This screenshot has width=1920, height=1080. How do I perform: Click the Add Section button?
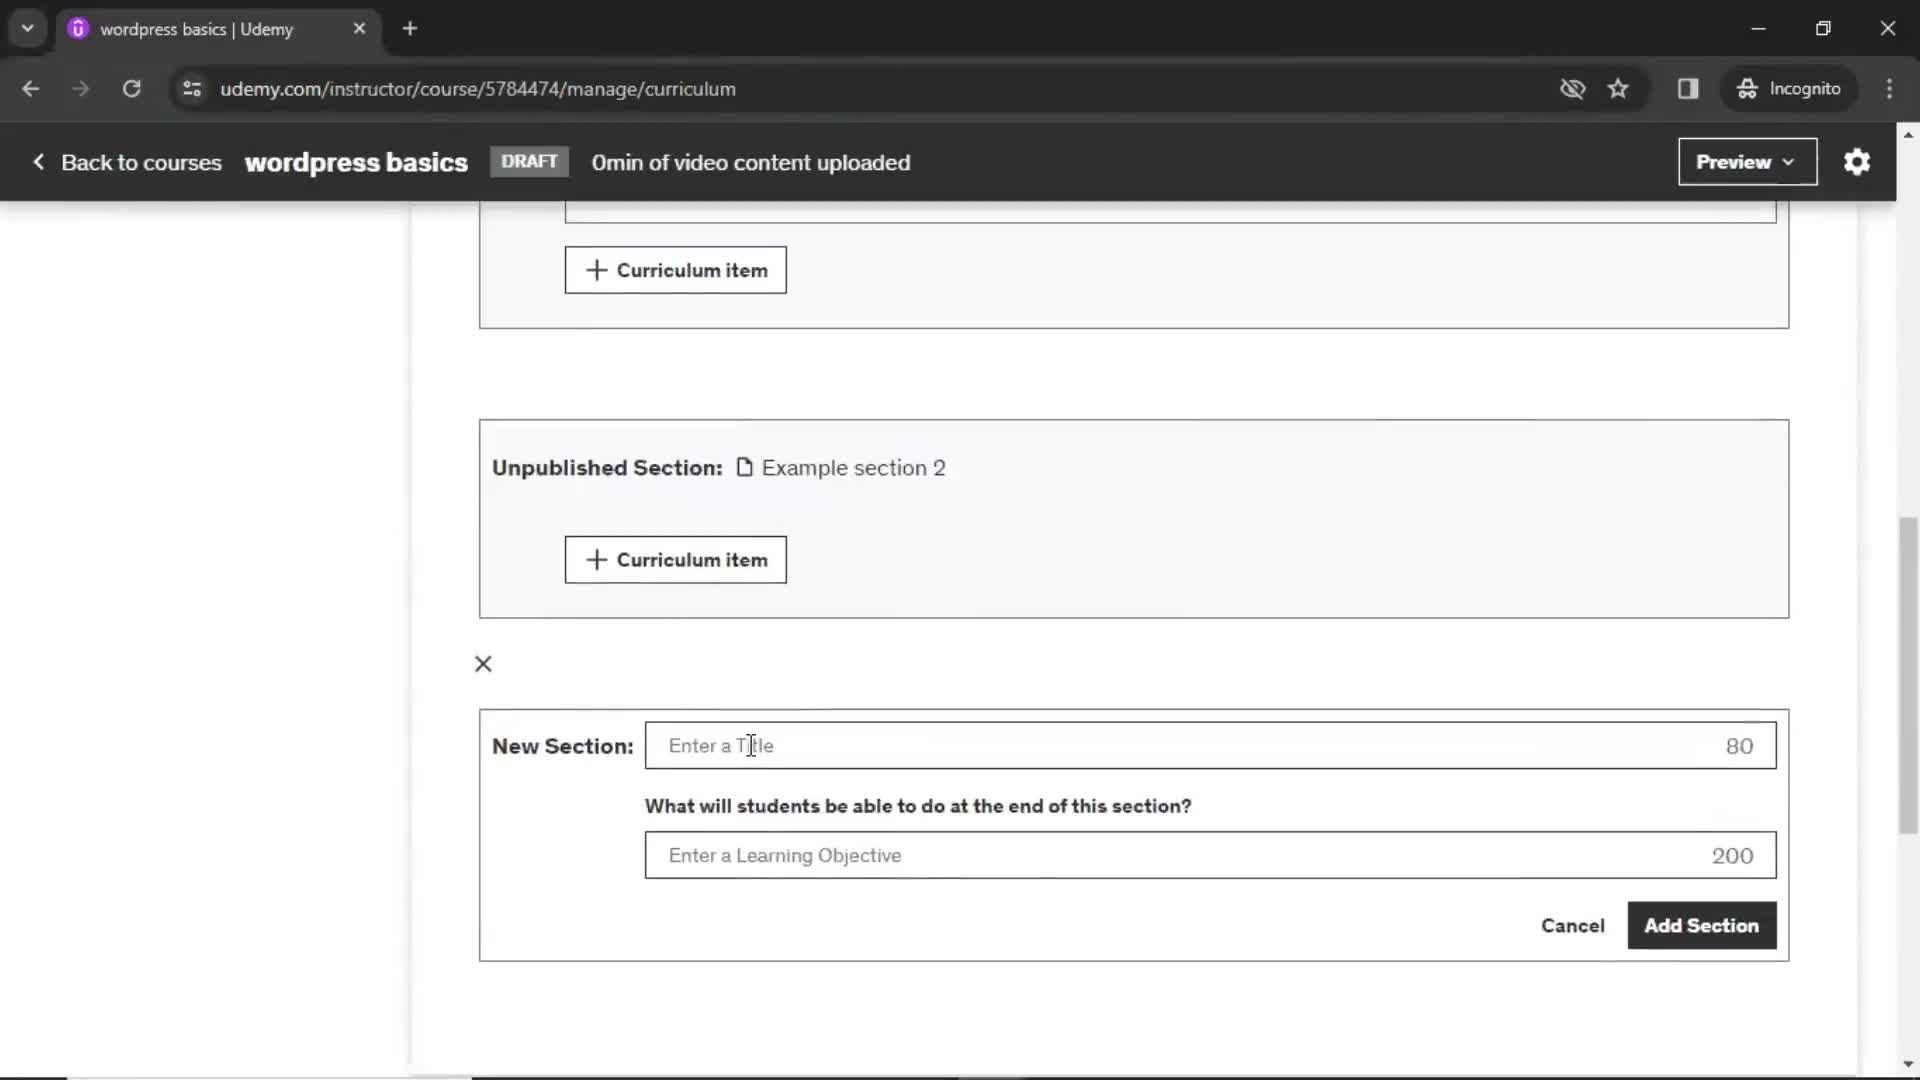[x=1701, y=924]
